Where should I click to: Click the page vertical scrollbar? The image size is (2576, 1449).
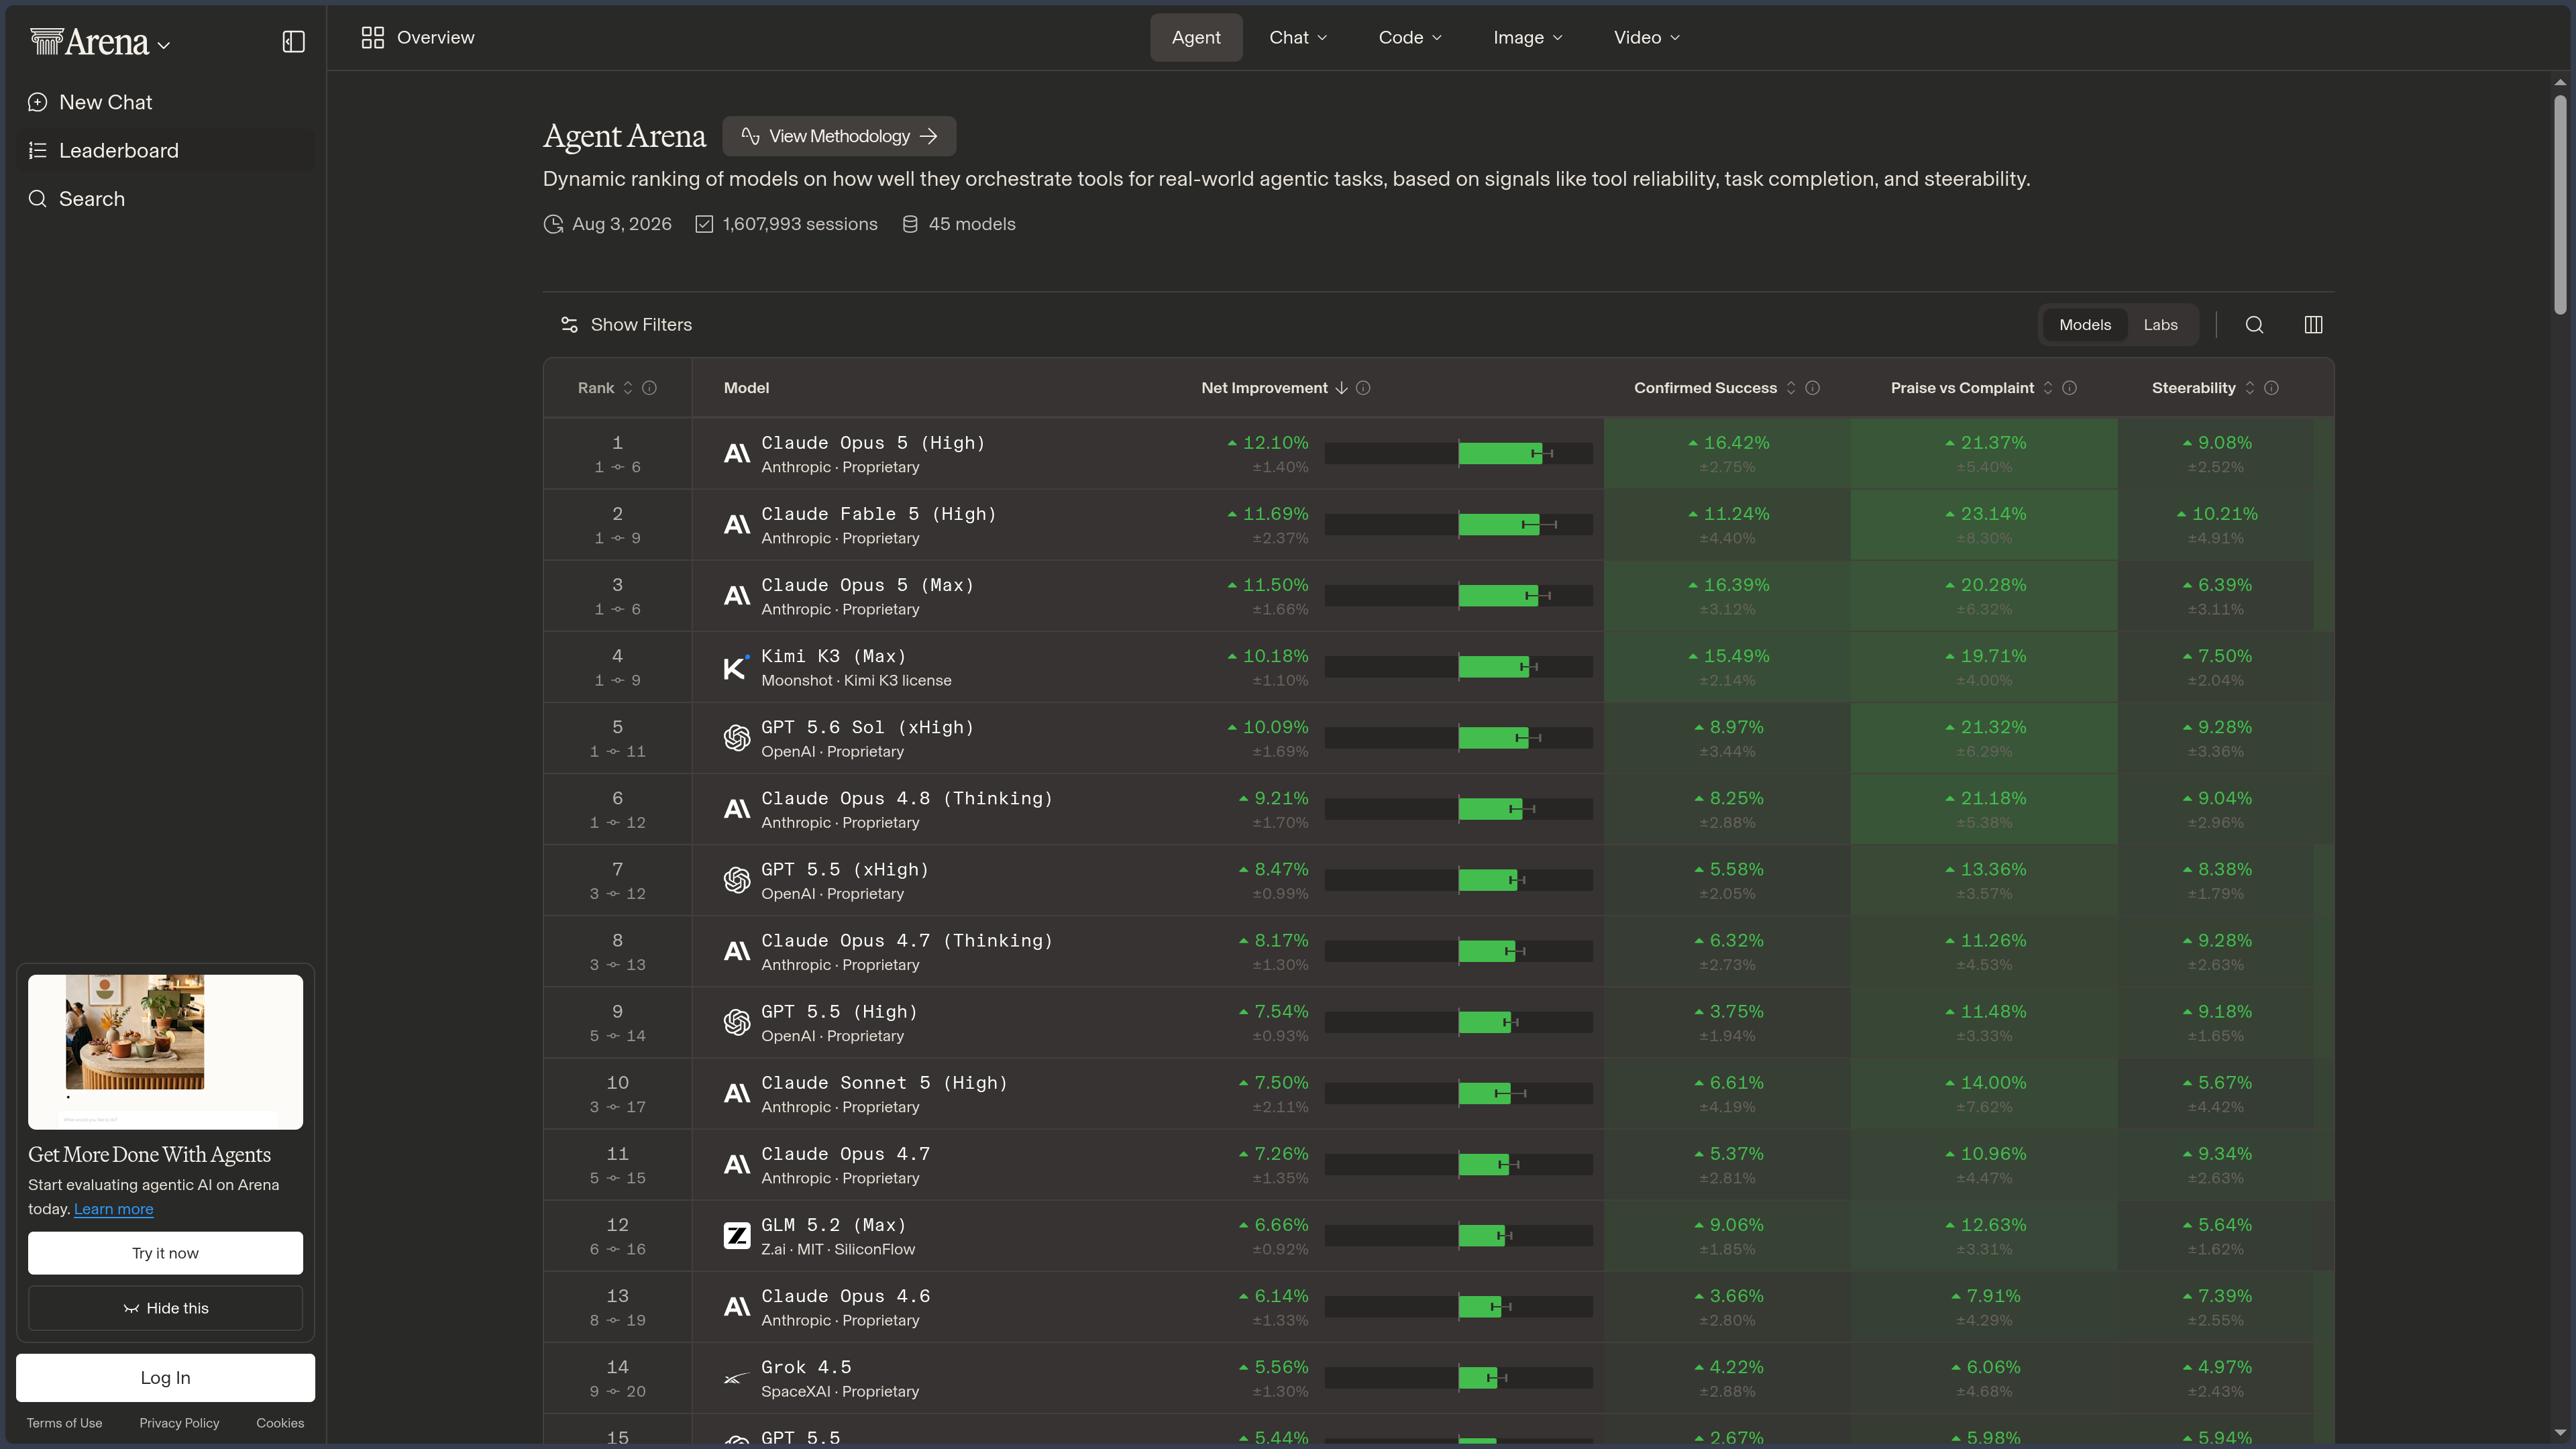2560,205
